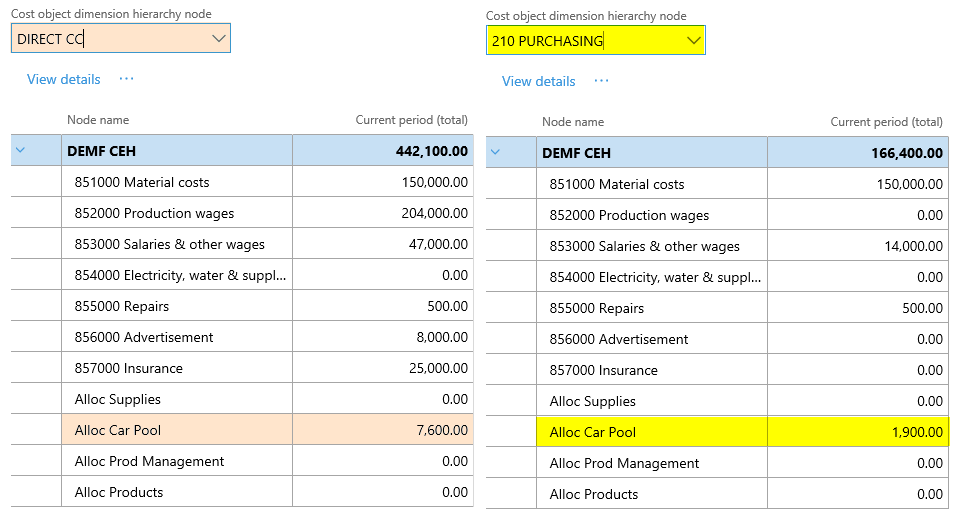Click Current period (total) header on right
The width and height of the screenshot is (955, 514).
pyautogui.click(x=886, y=122)
